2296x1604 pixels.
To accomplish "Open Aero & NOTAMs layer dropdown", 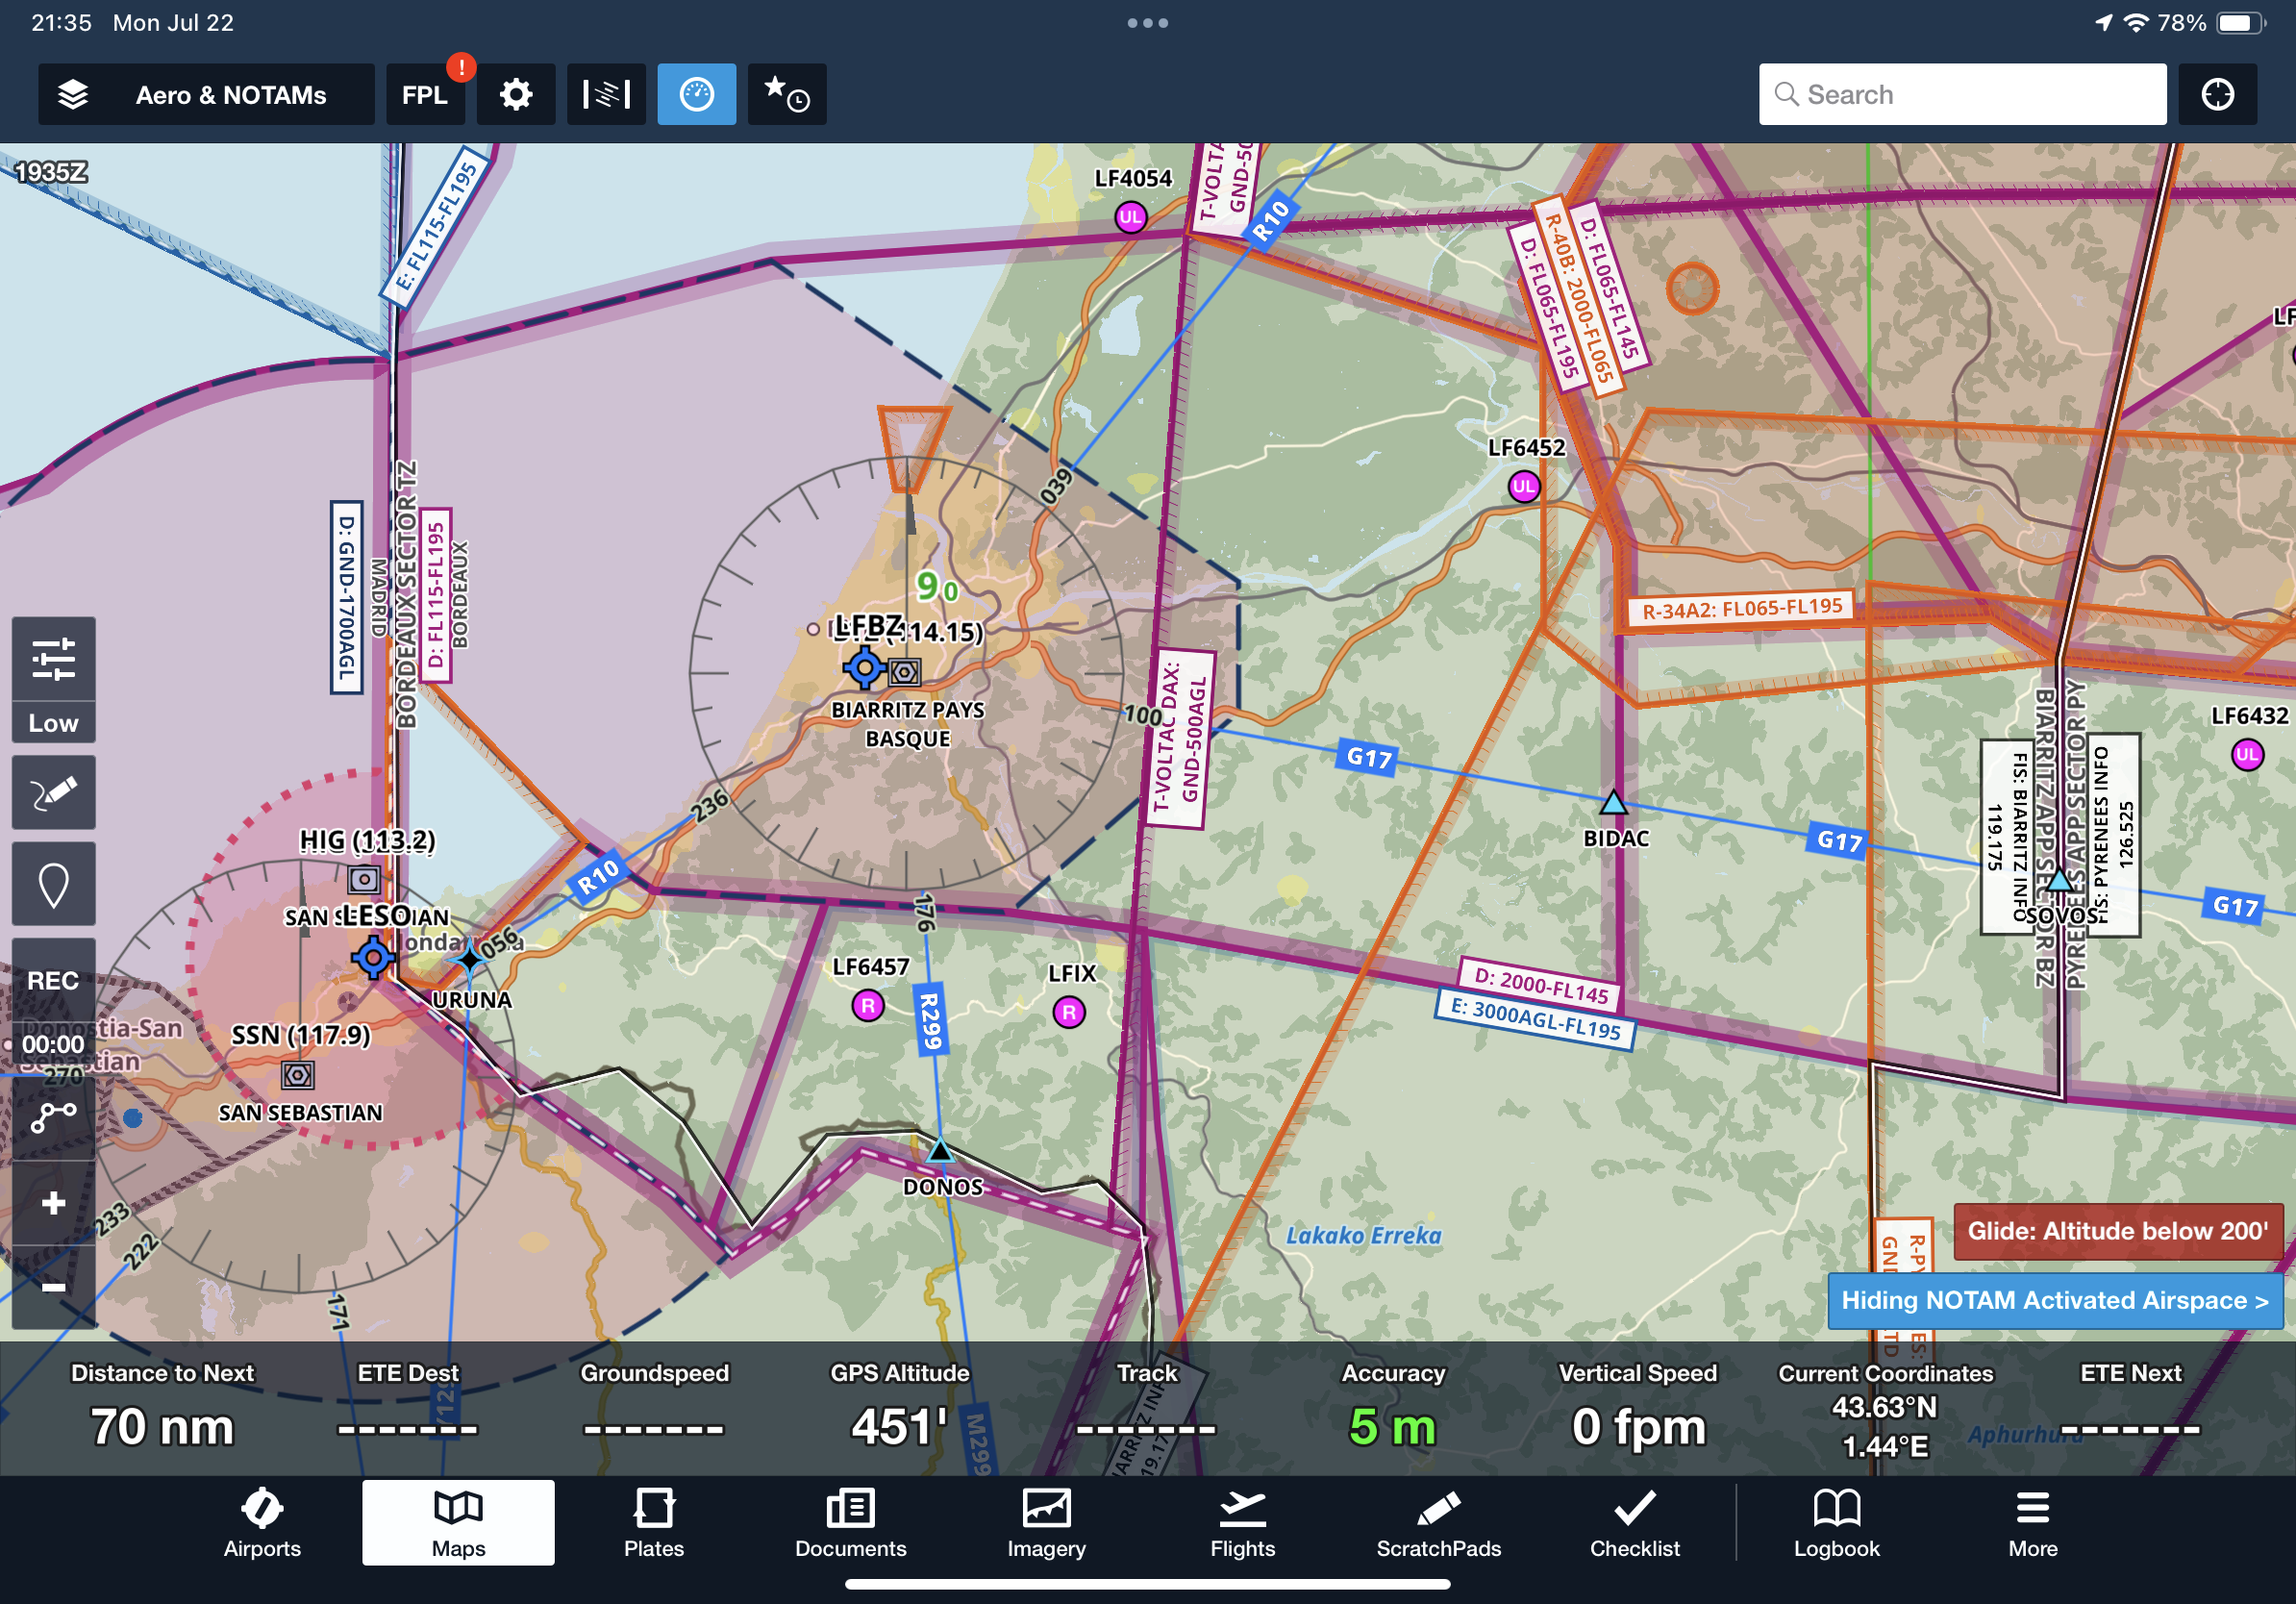I will [207, 95].
